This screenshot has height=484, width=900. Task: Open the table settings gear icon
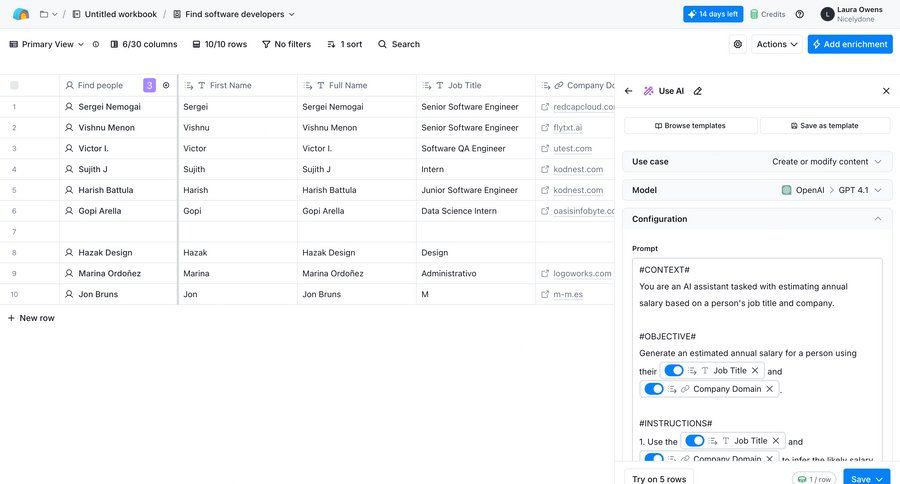pyautogui.click(x=738, y=44)
